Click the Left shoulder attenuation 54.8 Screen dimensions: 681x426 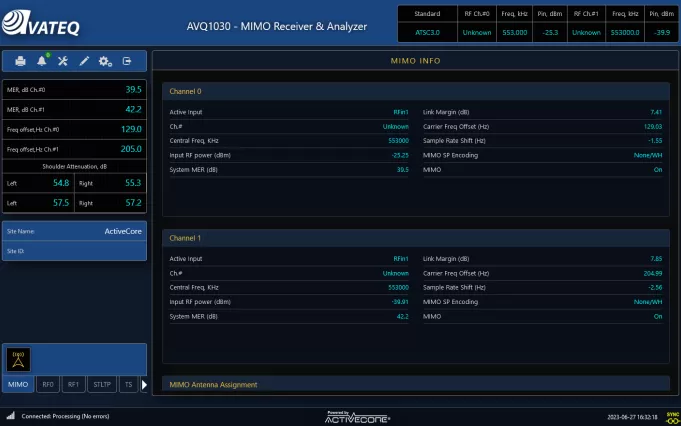click(x=61, y=183)
